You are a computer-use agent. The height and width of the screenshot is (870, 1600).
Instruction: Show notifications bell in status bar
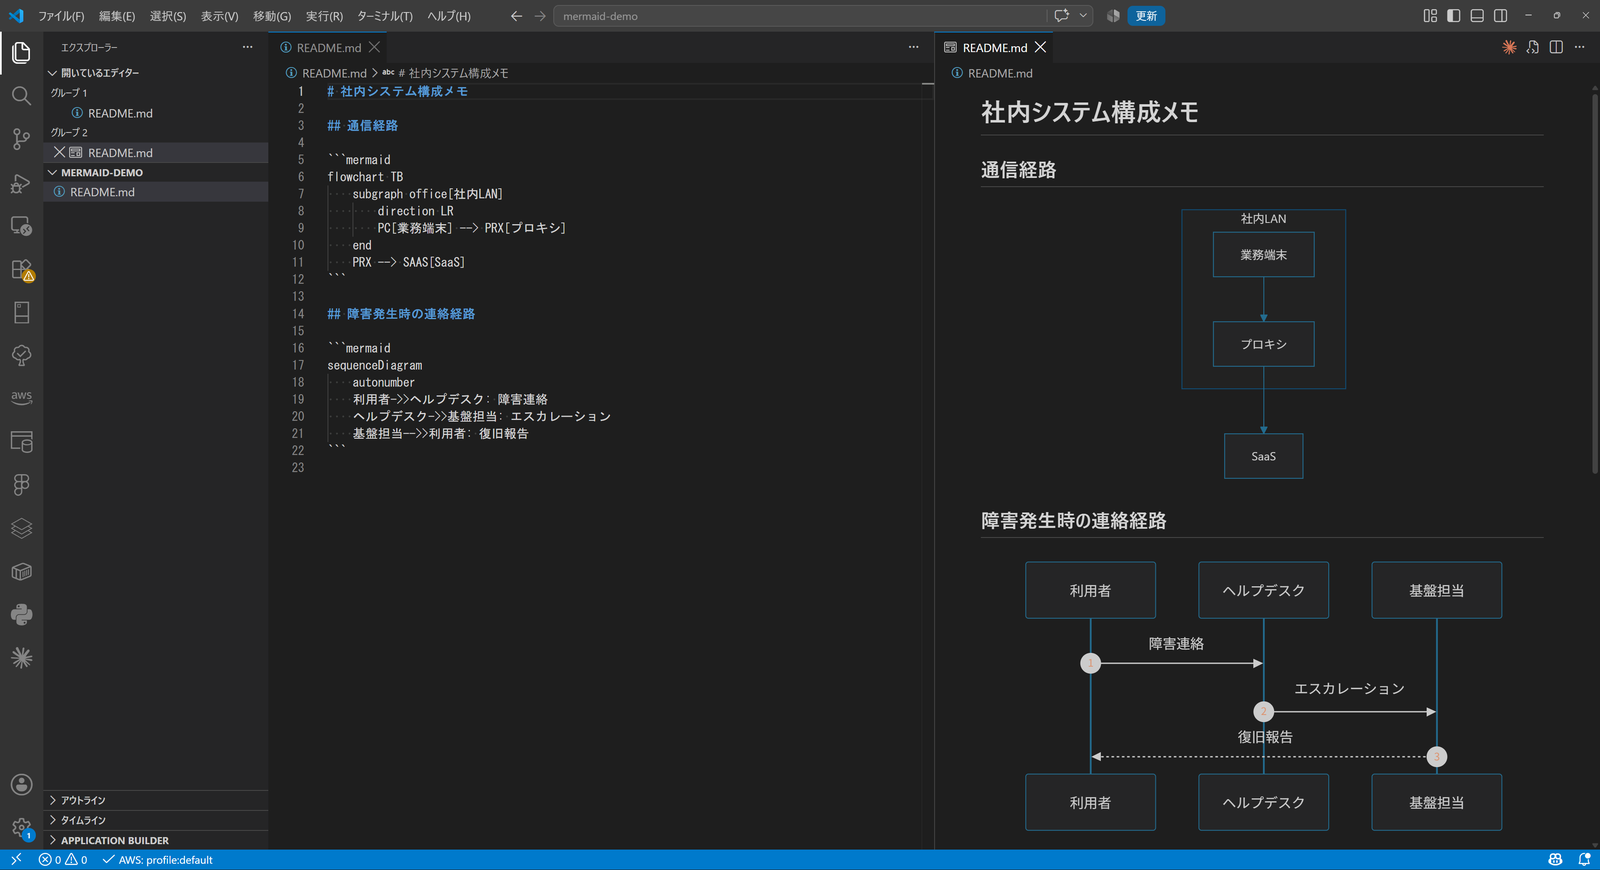click(1584, 860)
